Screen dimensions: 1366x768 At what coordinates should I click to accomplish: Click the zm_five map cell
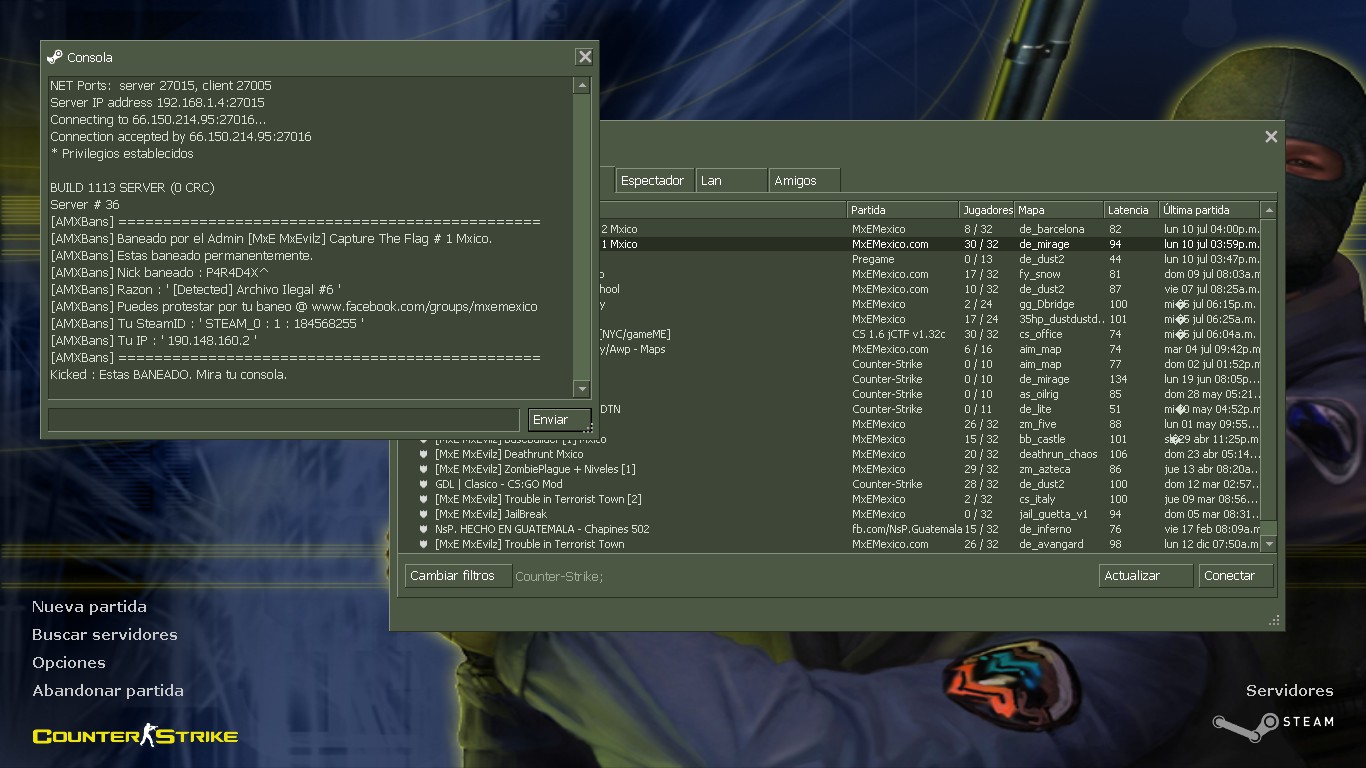point(1037,424)
